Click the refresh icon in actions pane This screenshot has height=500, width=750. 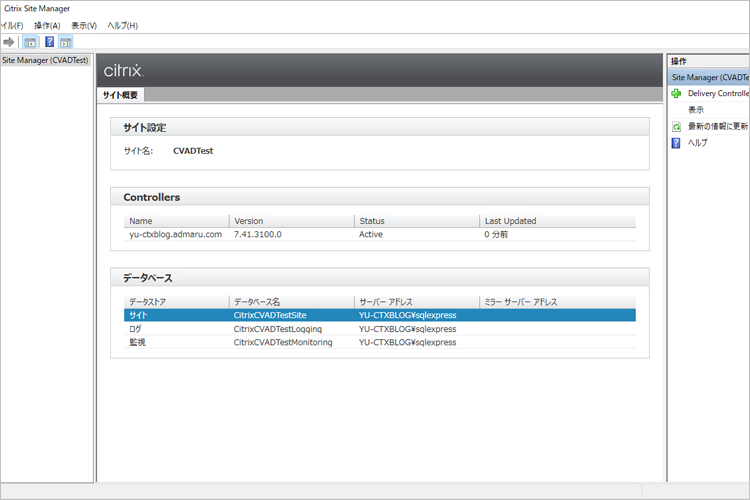click(x=677, y=127)
